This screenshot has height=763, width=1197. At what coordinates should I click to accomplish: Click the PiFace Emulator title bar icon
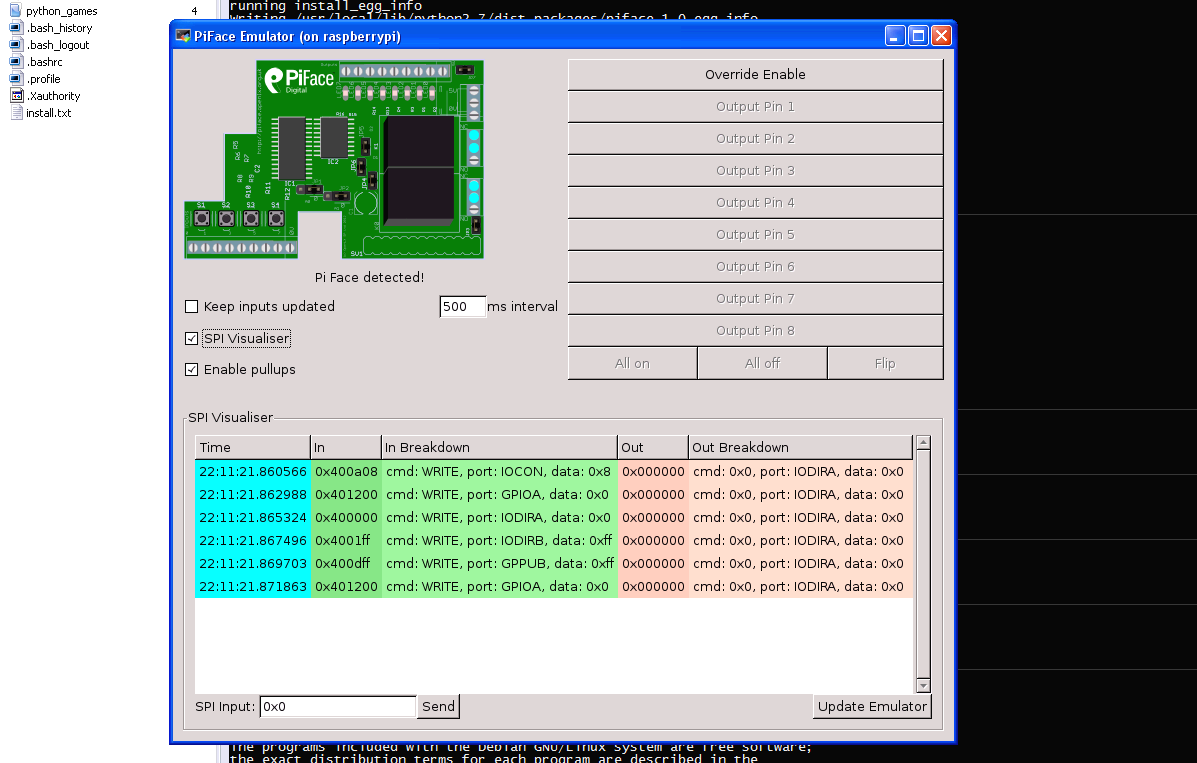click(183, 36)
